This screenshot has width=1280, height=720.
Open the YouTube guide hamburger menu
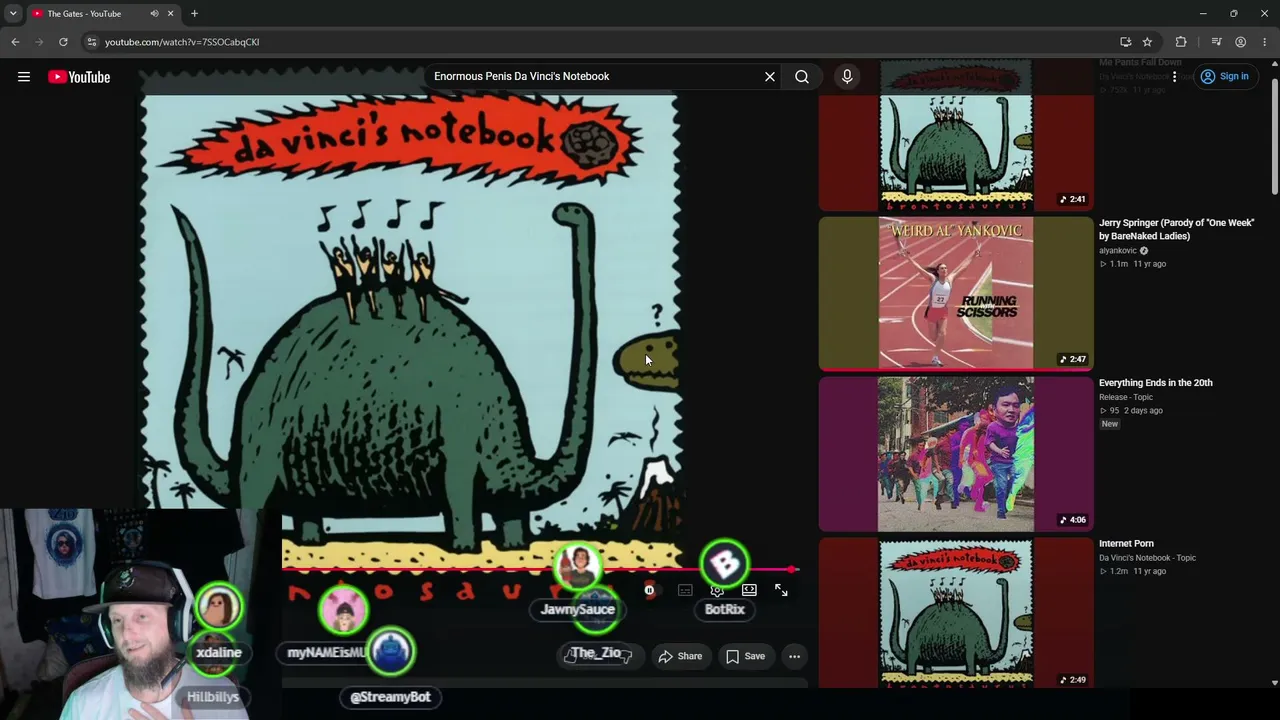tap(24, 77)
